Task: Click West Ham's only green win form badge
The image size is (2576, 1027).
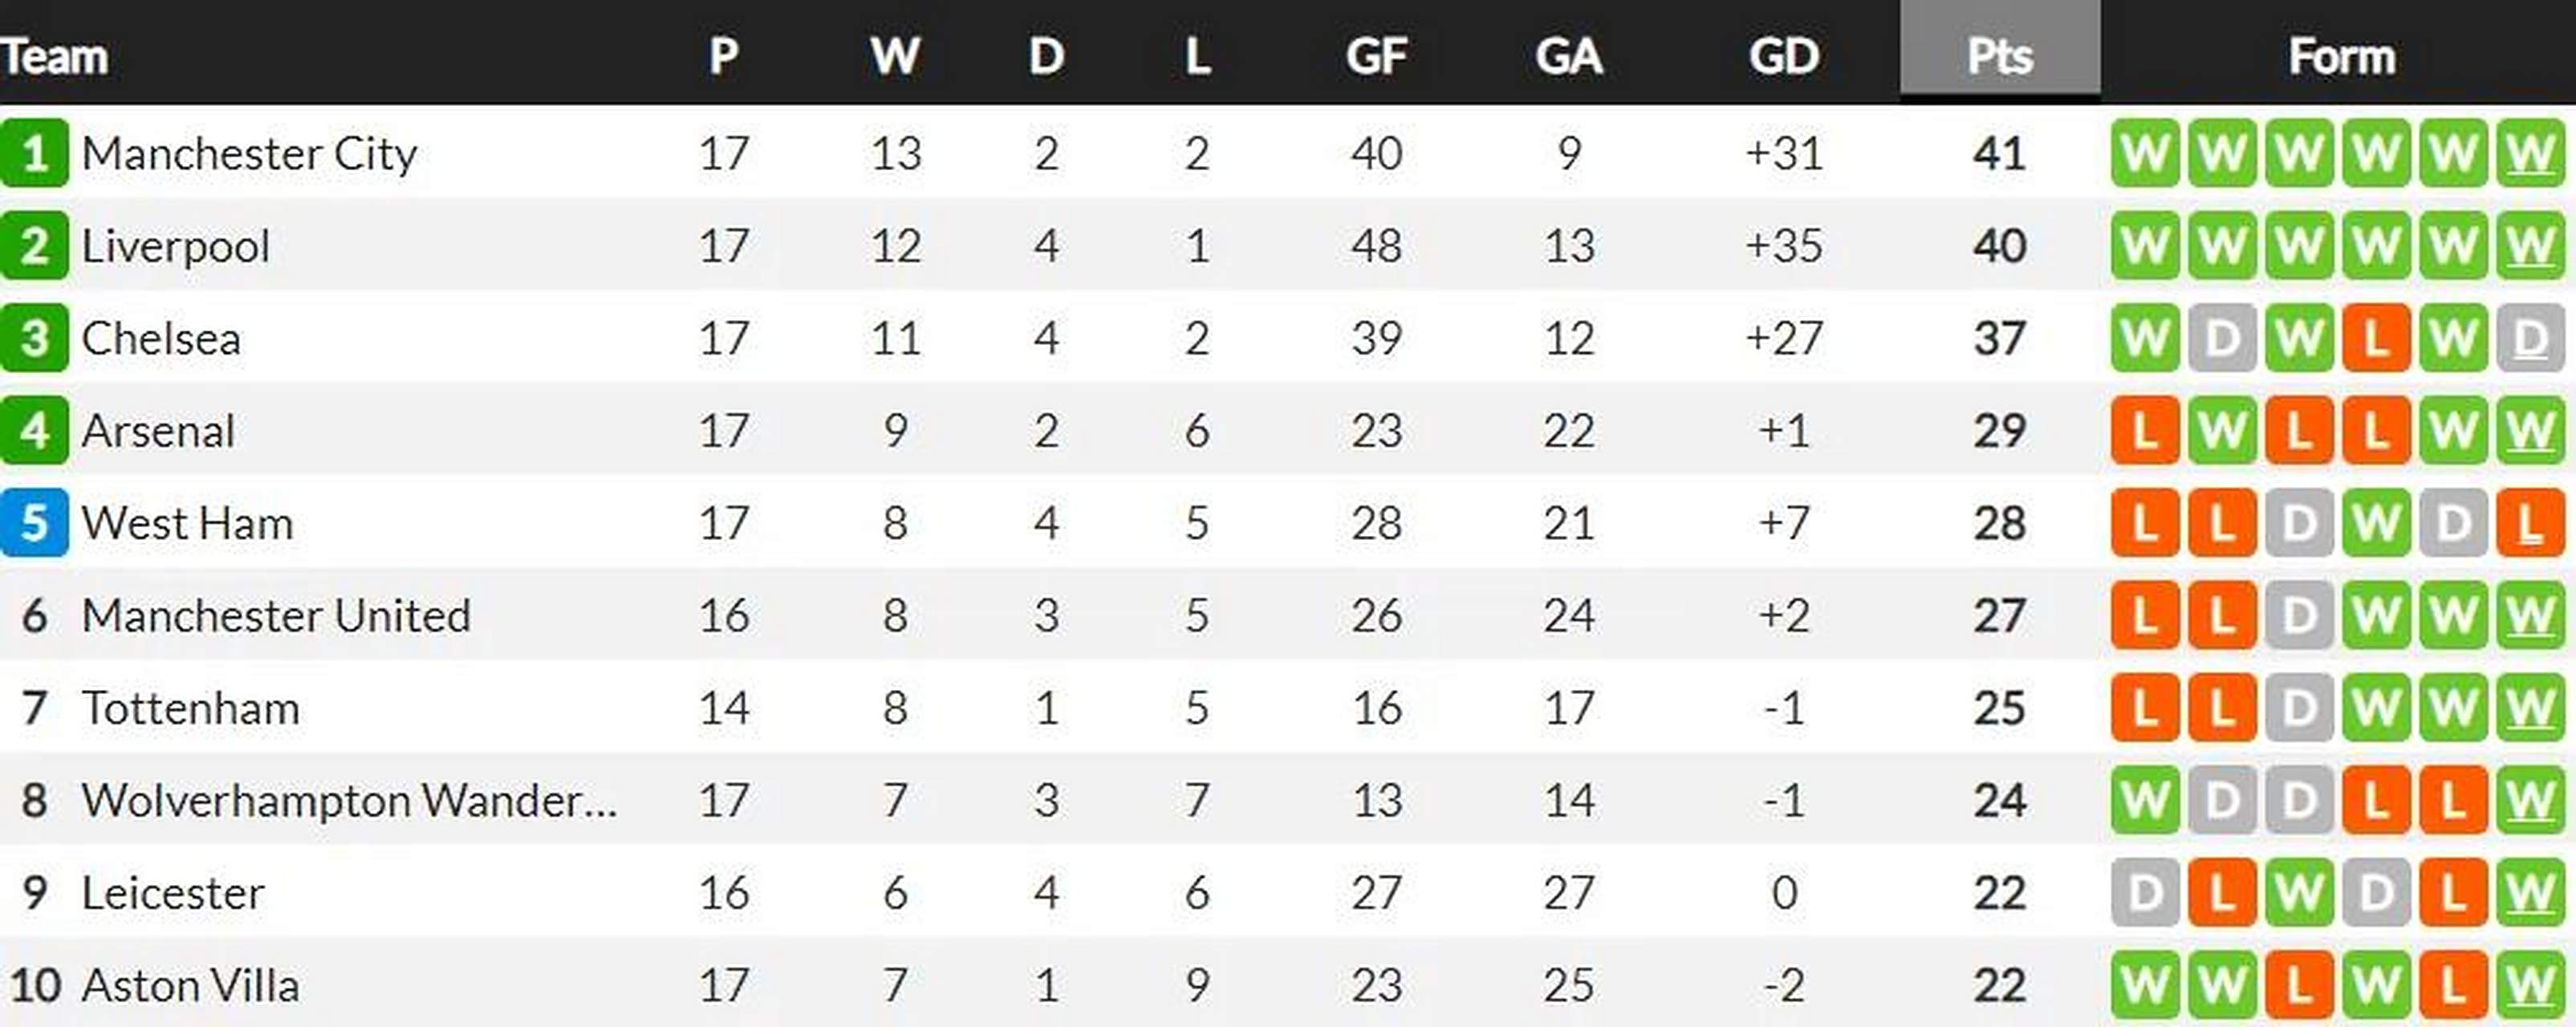Action: (2376, 523)
